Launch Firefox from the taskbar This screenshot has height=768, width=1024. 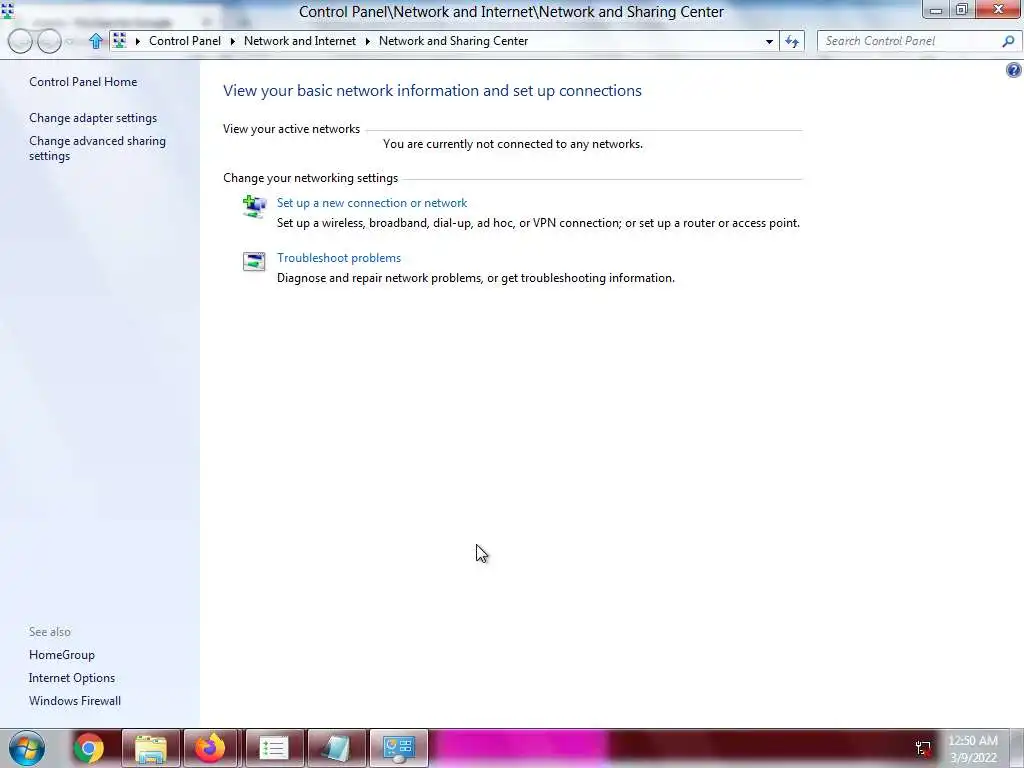click(210, 748)
